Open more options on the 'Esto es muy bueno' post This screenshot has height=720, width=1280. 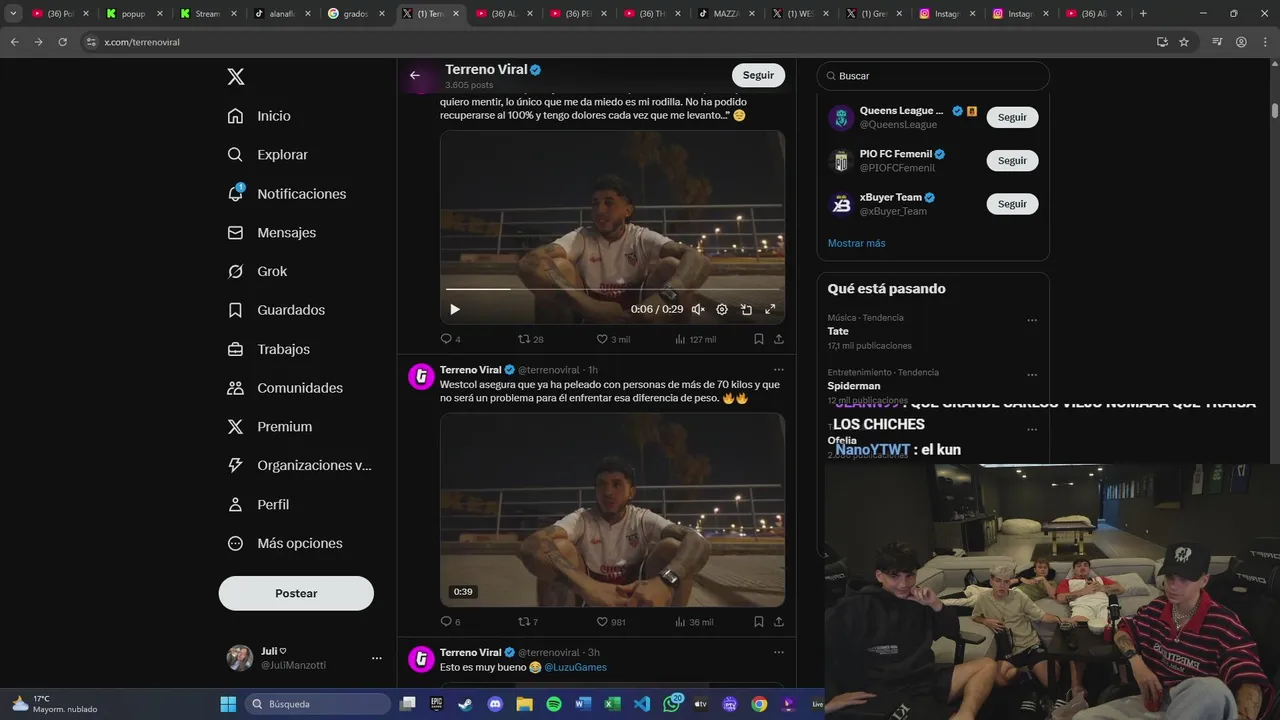[779, 652]
